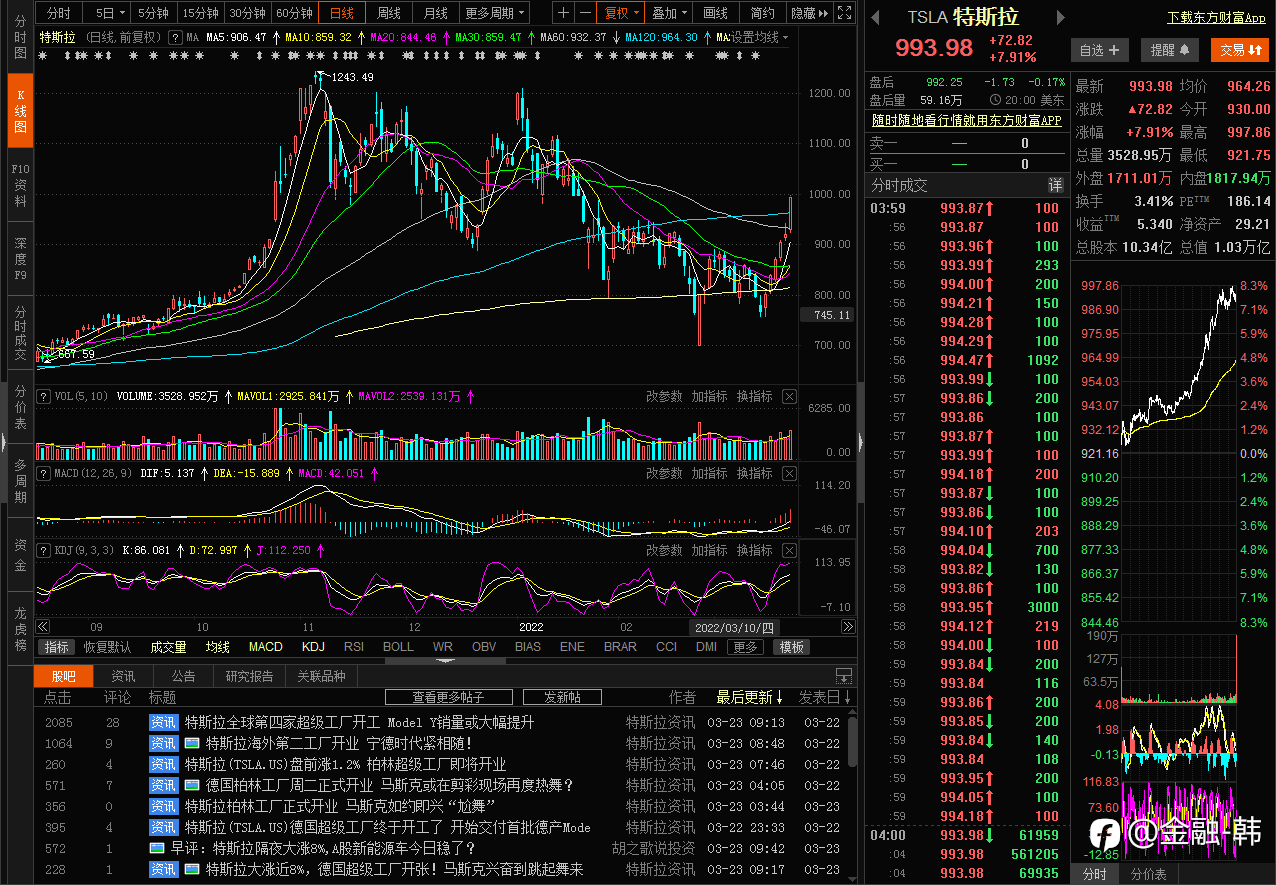Open the MACD indicator help question icon
Screen dimensions: 1276x885
pos(43,473)
